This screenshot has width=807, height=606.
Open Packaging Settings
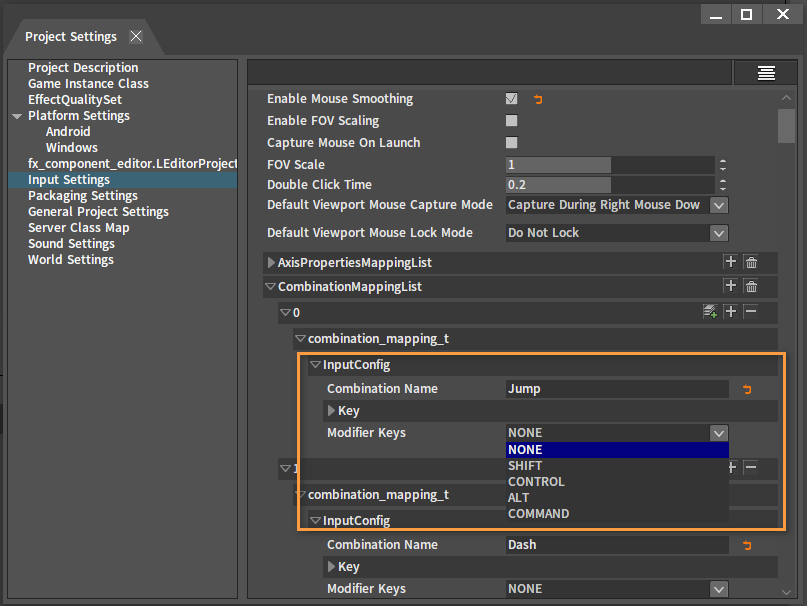click(83, 196)
